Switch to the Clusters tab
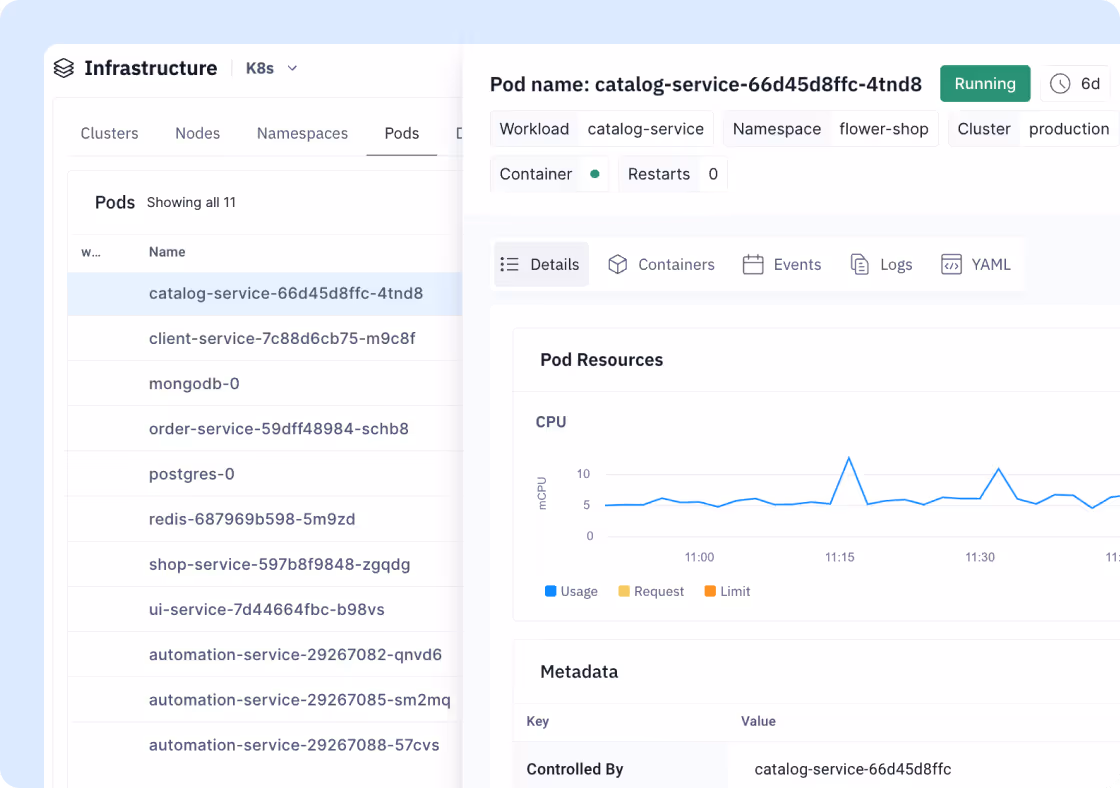Image resolution: width=1120 pixels, height=788 pixels. tap(109, 134)
